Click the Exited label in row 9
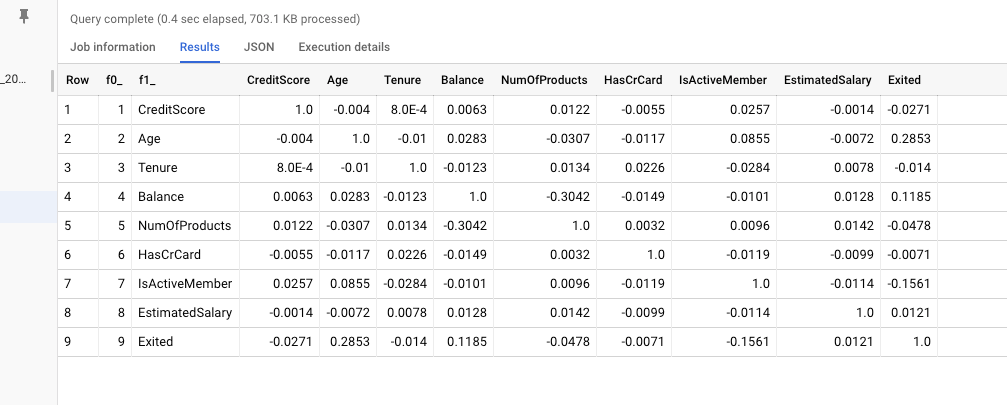 pos(155,341)
